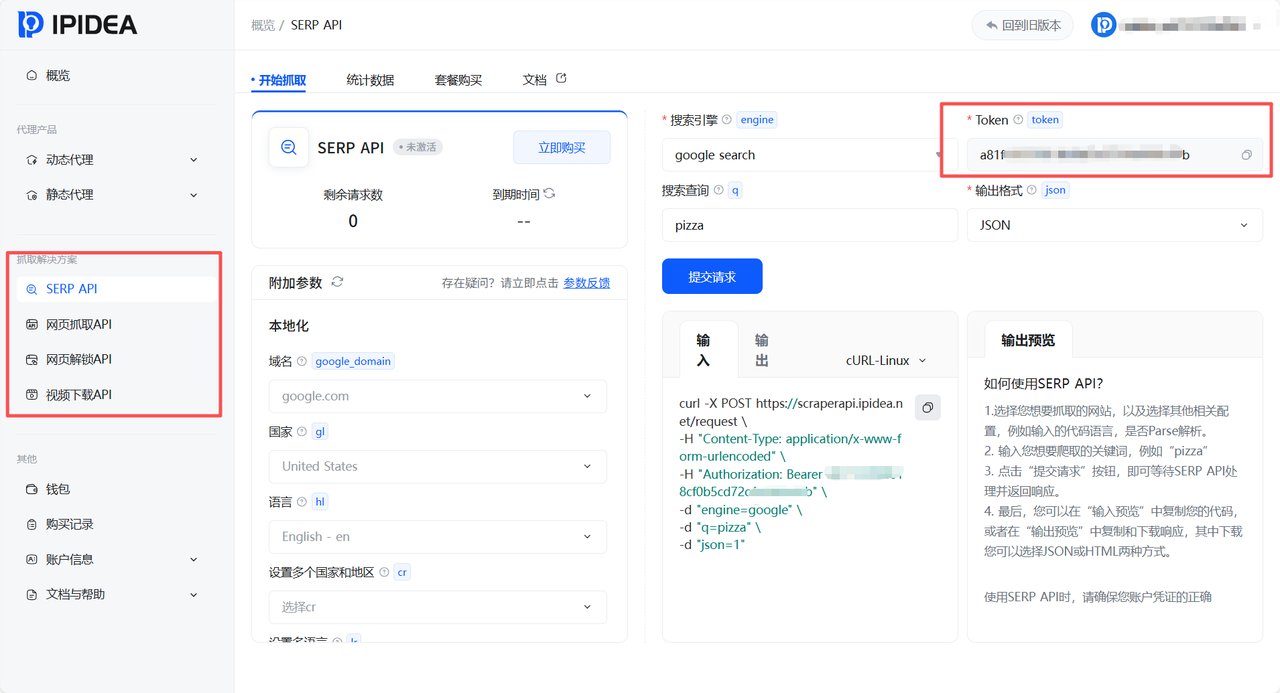Viewport: 1280px width, 693px height.
Task: Switch to the 套餐购买 tab
Action: click(x=458, y=80)
